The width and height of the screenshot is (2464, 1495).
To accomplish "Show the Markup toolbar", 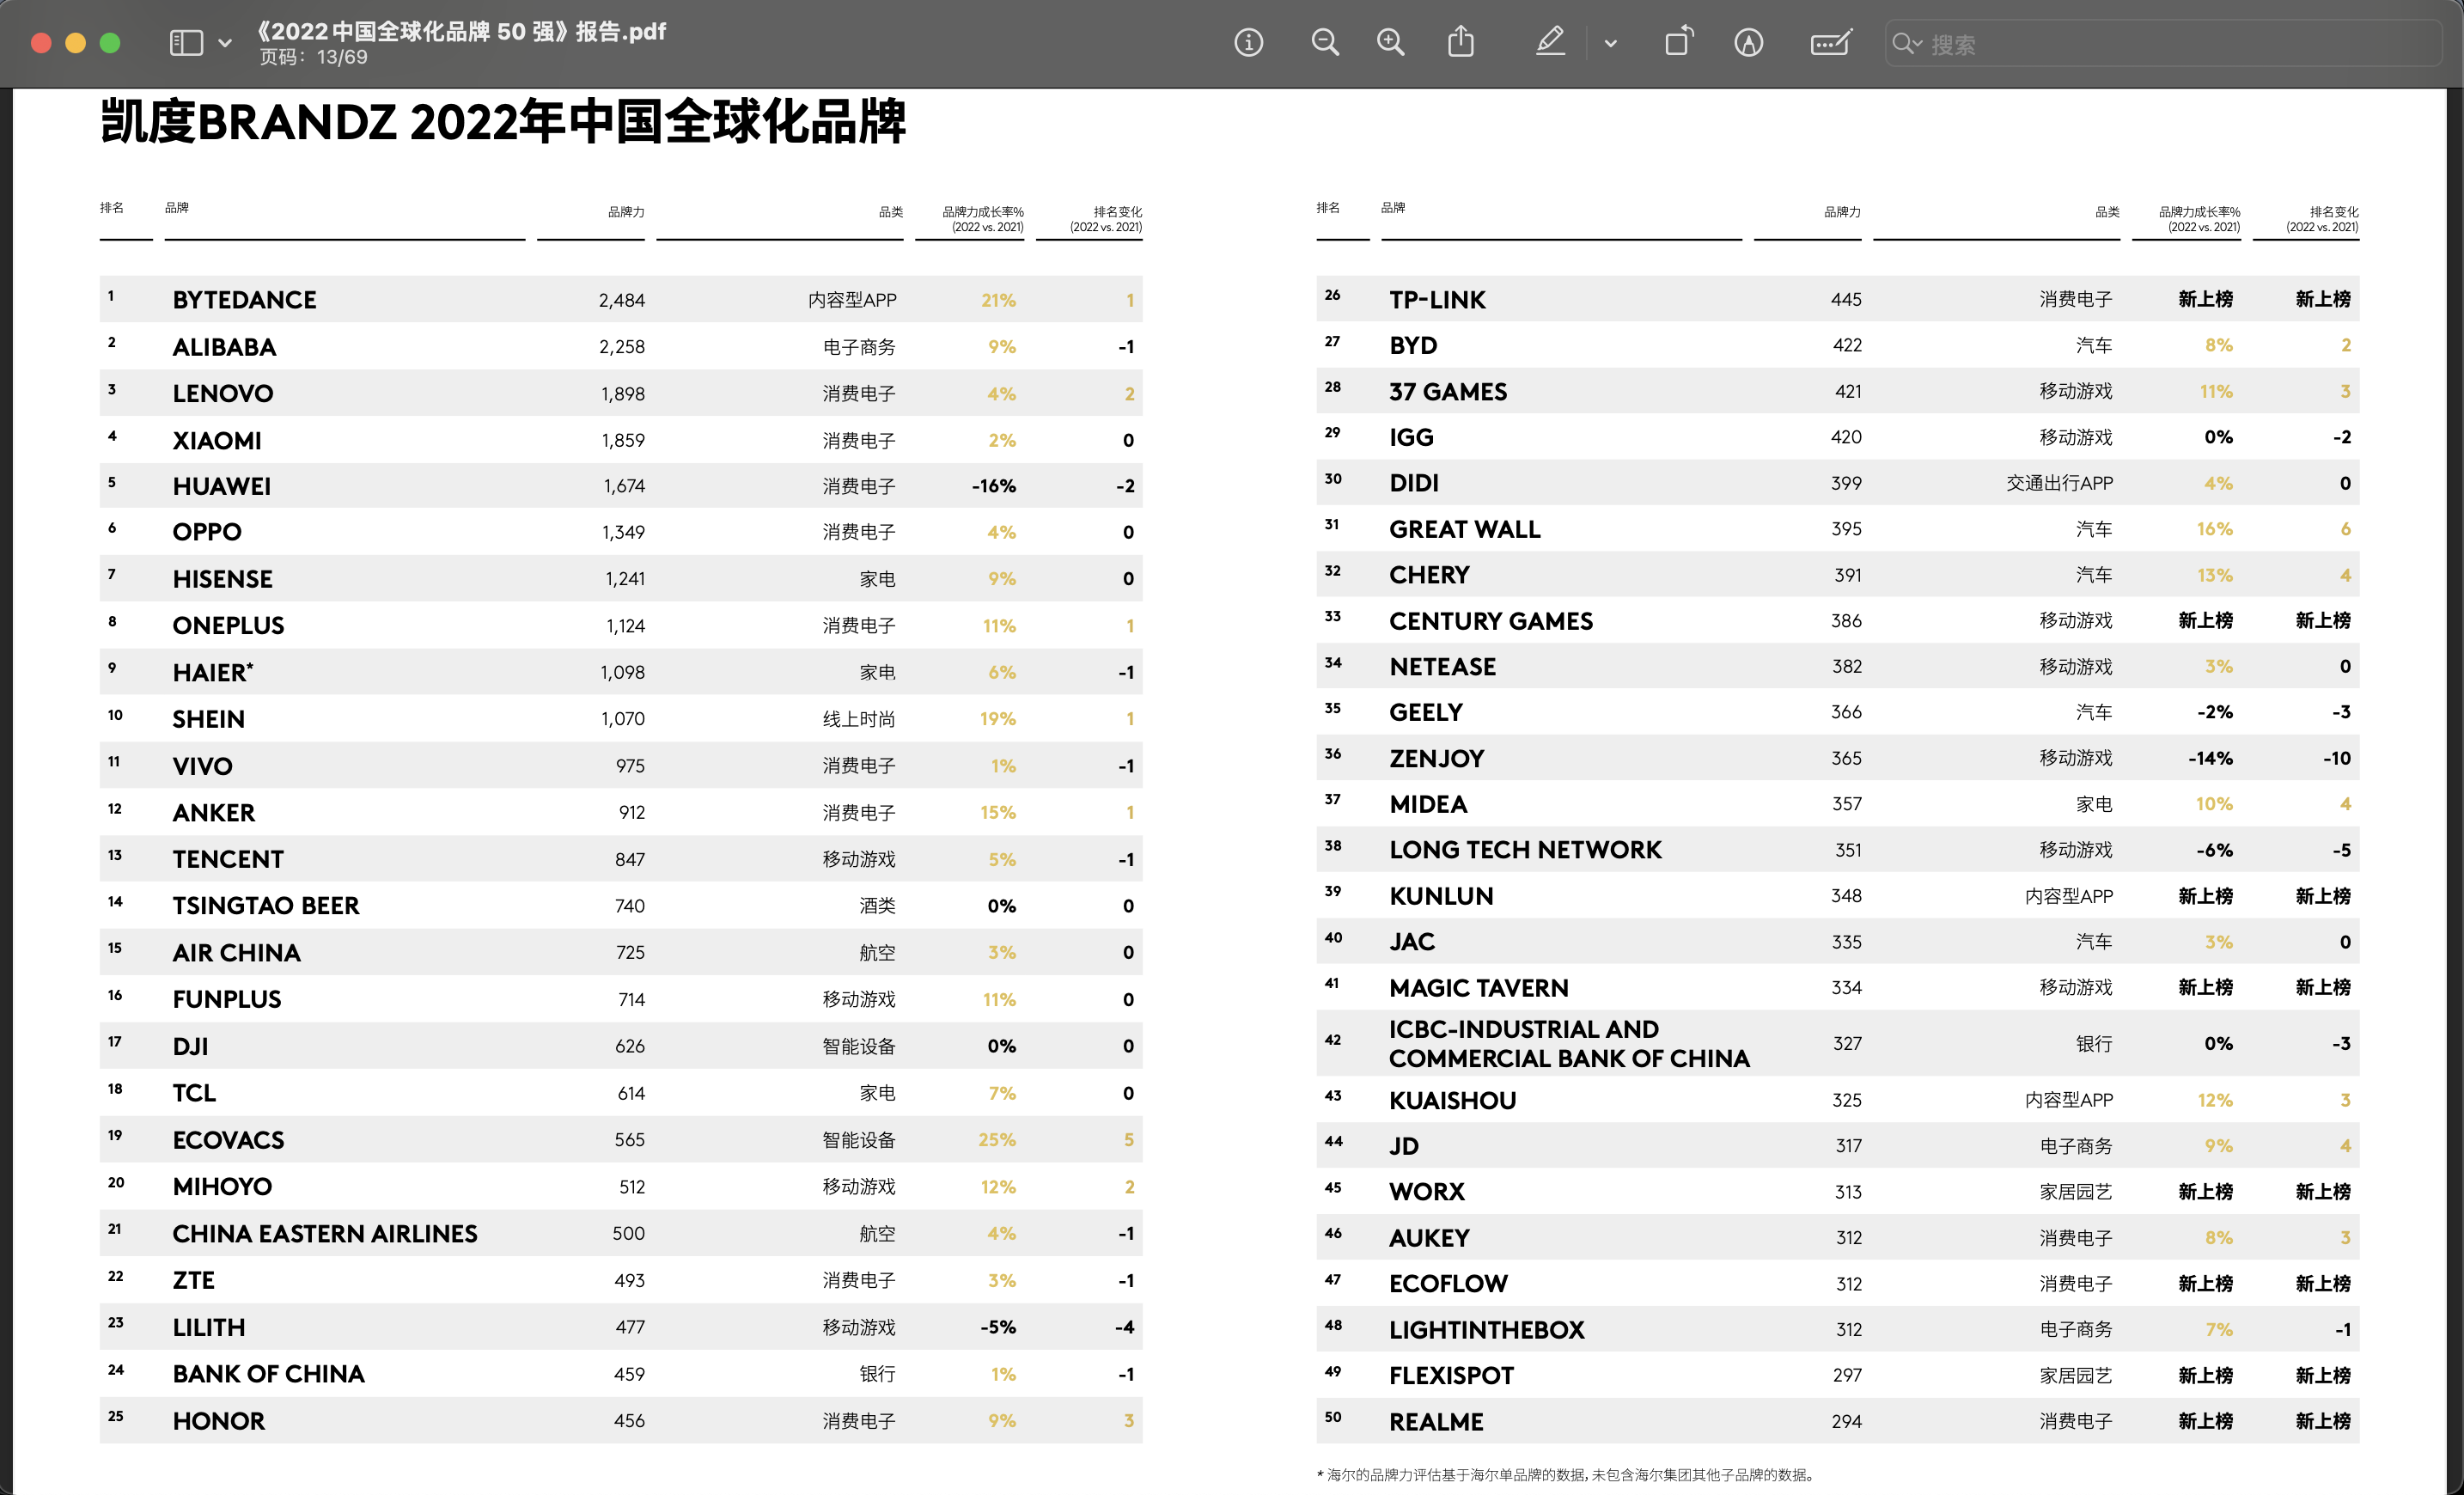I will tap(1748, 43).
